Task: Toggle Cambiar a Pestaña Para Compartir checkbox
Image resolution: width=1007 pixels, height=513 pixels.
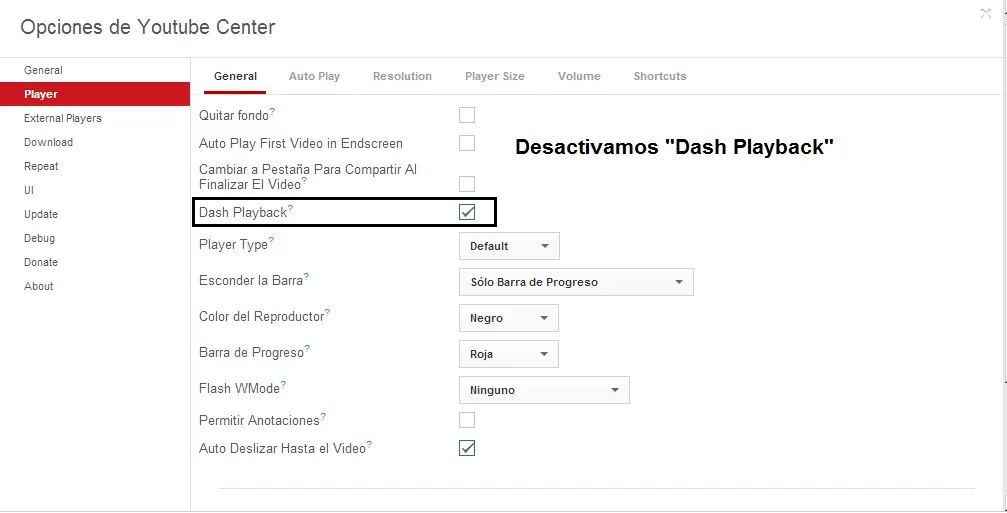Action: pos(467,184)
